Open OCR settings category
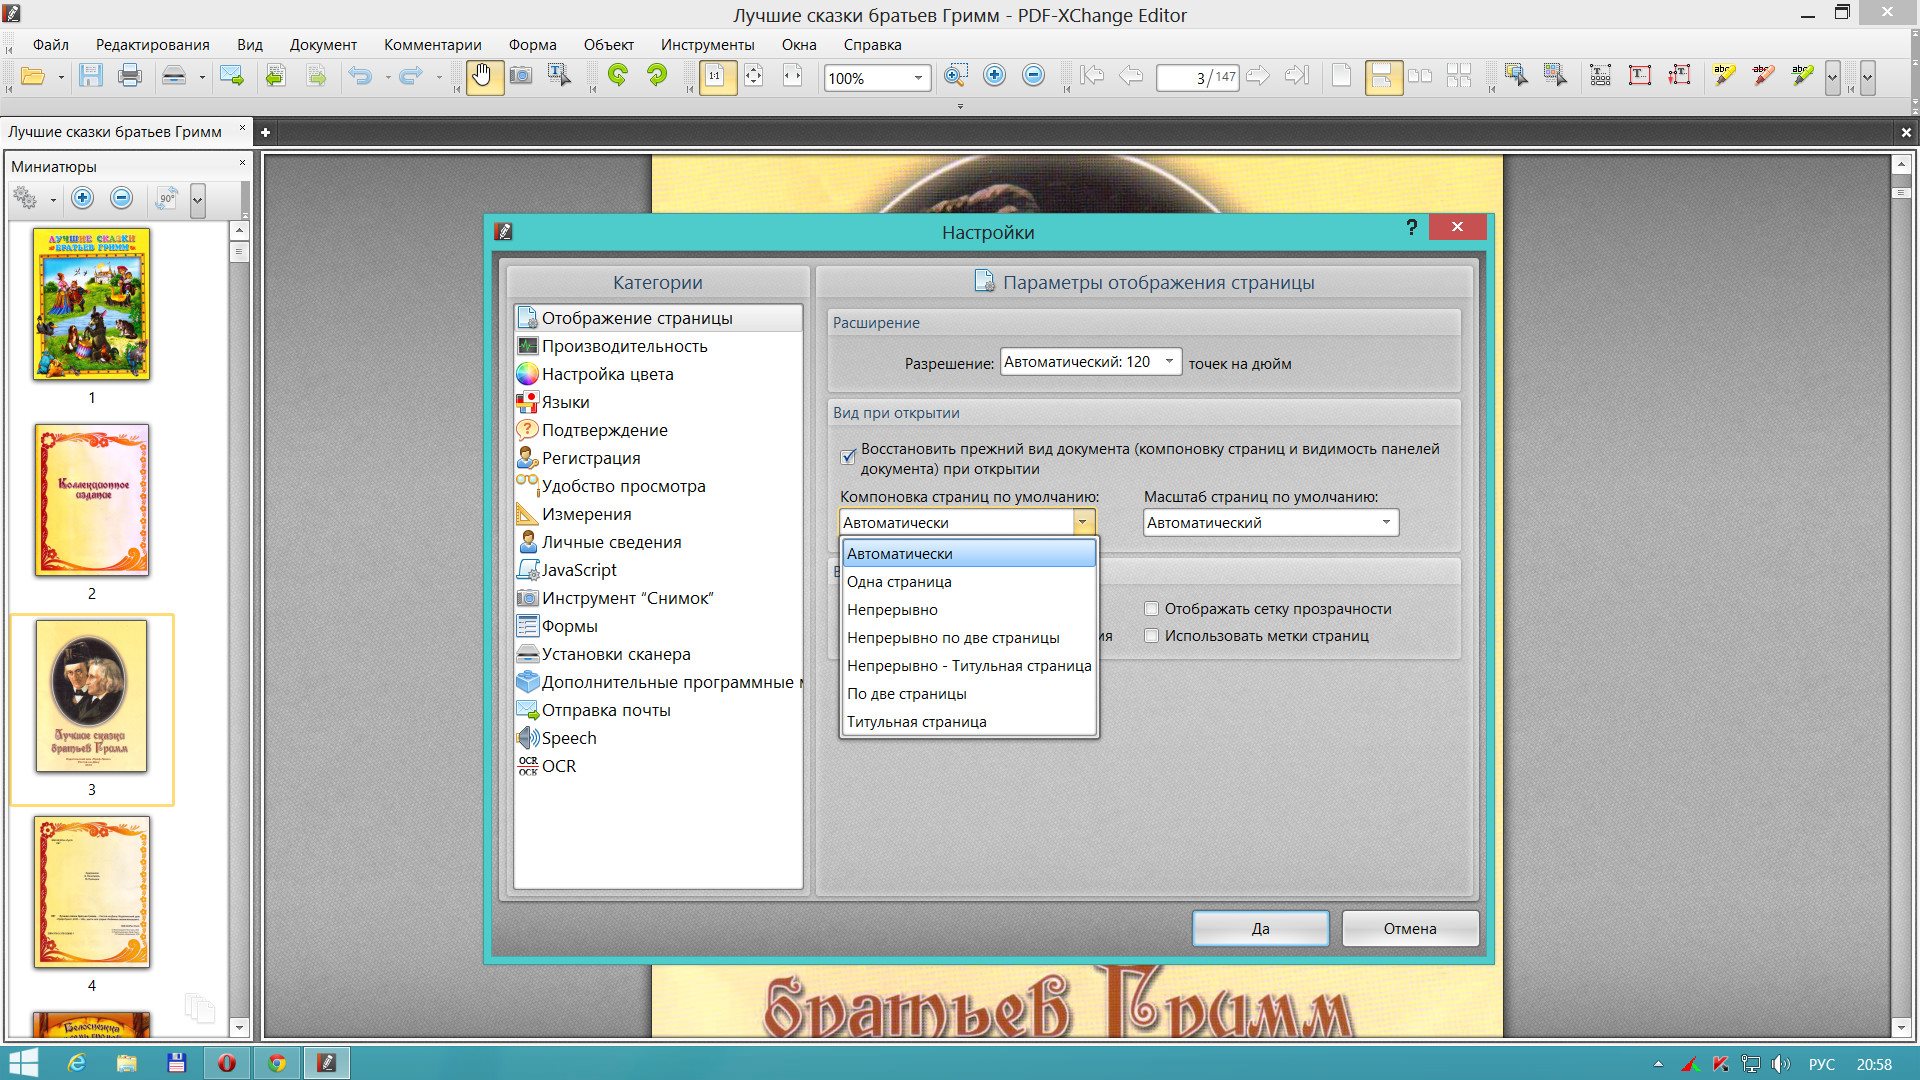The width and height of the screenshot is (1920, 1080). [x=658, y=766]
